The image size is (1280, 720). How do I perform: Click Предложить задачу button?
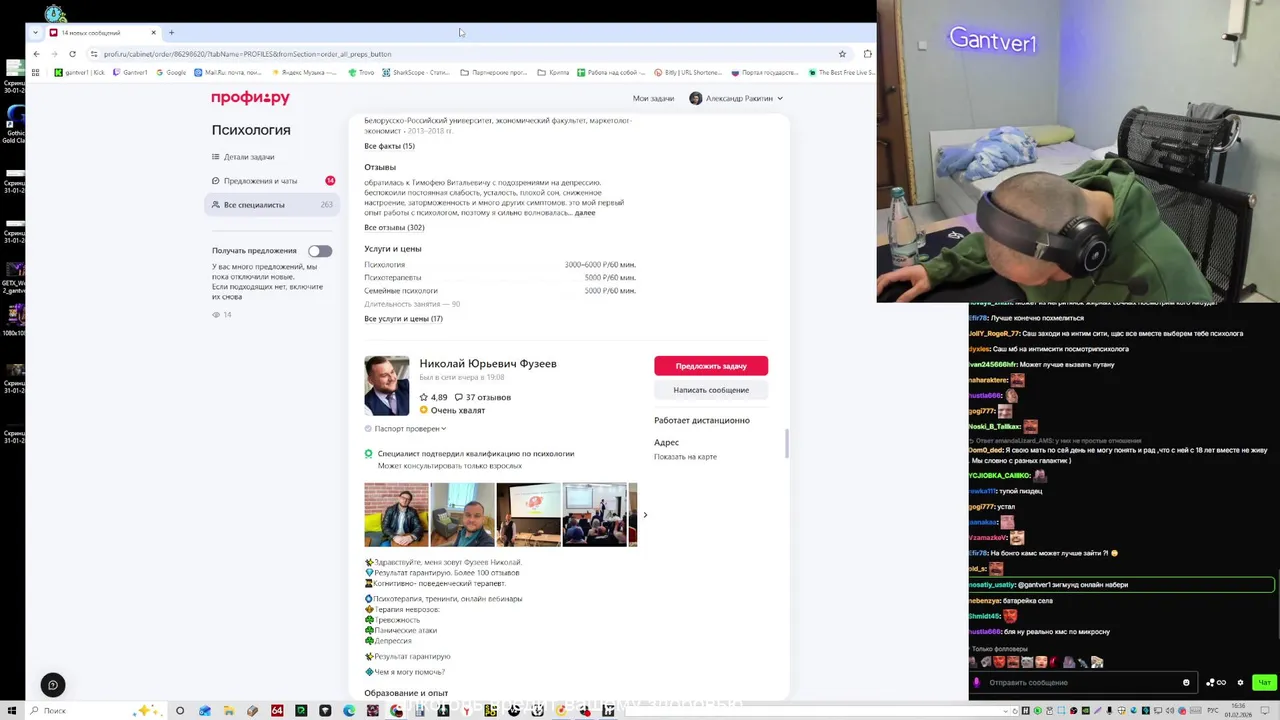pos(711,366)
